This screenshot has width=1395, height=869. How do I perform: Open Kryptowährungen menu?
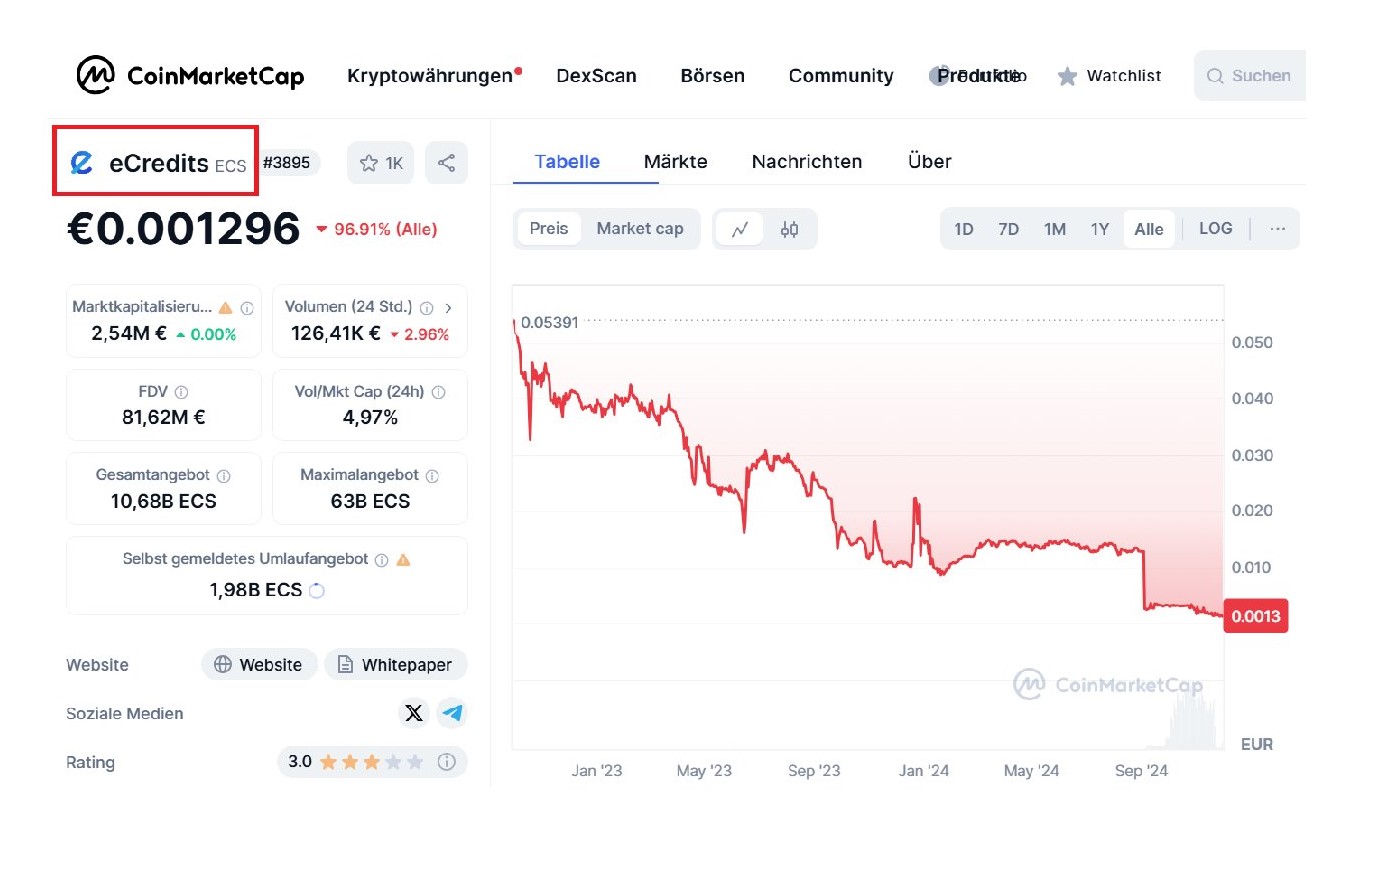tap(430, 76)
